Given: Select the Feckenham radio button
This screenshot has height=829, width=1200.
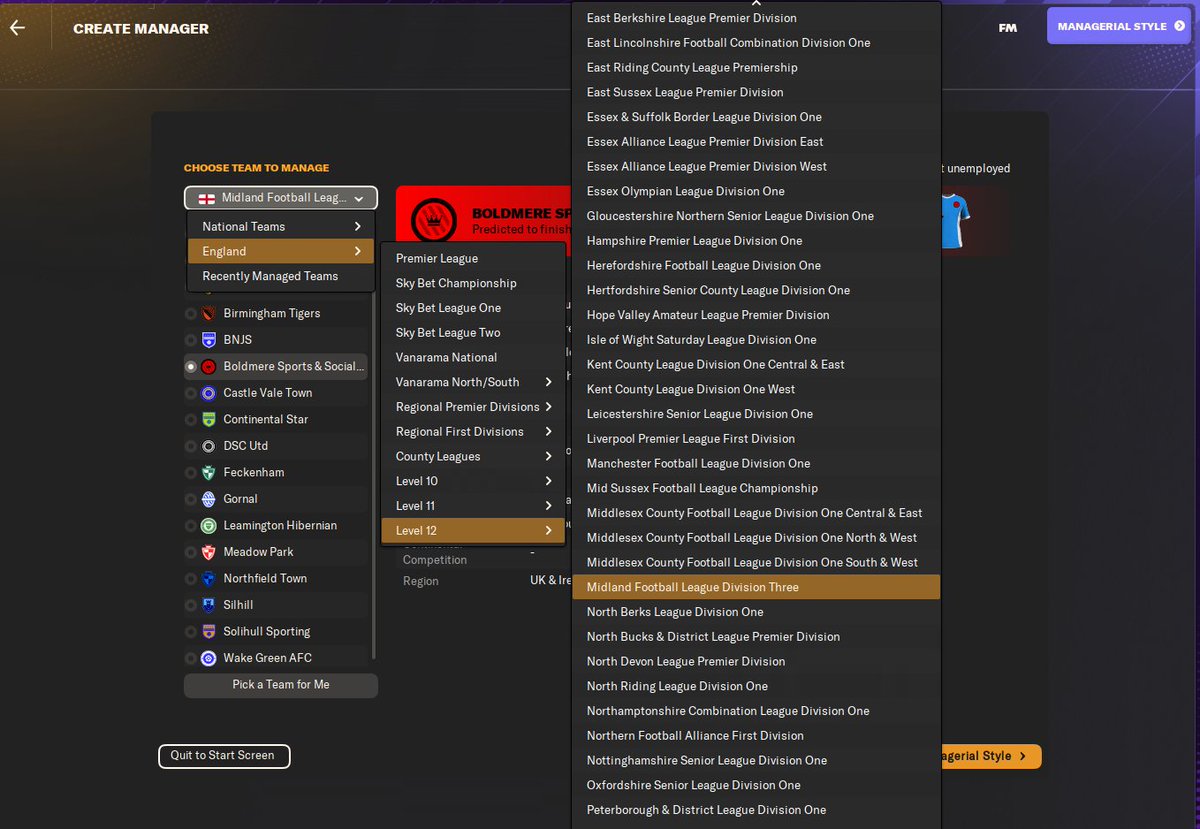Looking at the screenshot, I should click(190, 472).
